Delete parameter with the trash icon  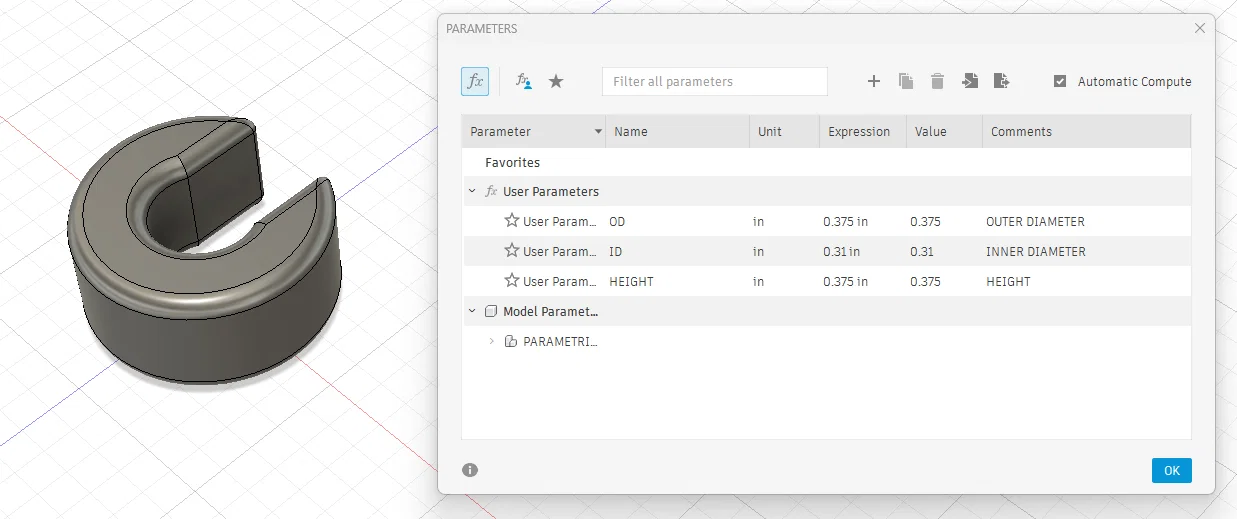[937, 81]
